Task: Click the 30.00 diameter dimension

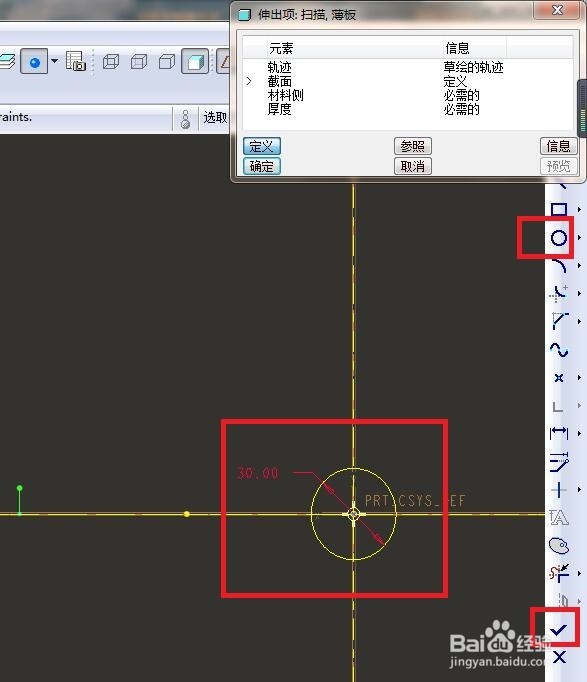Action: click(x=257, y=473)
